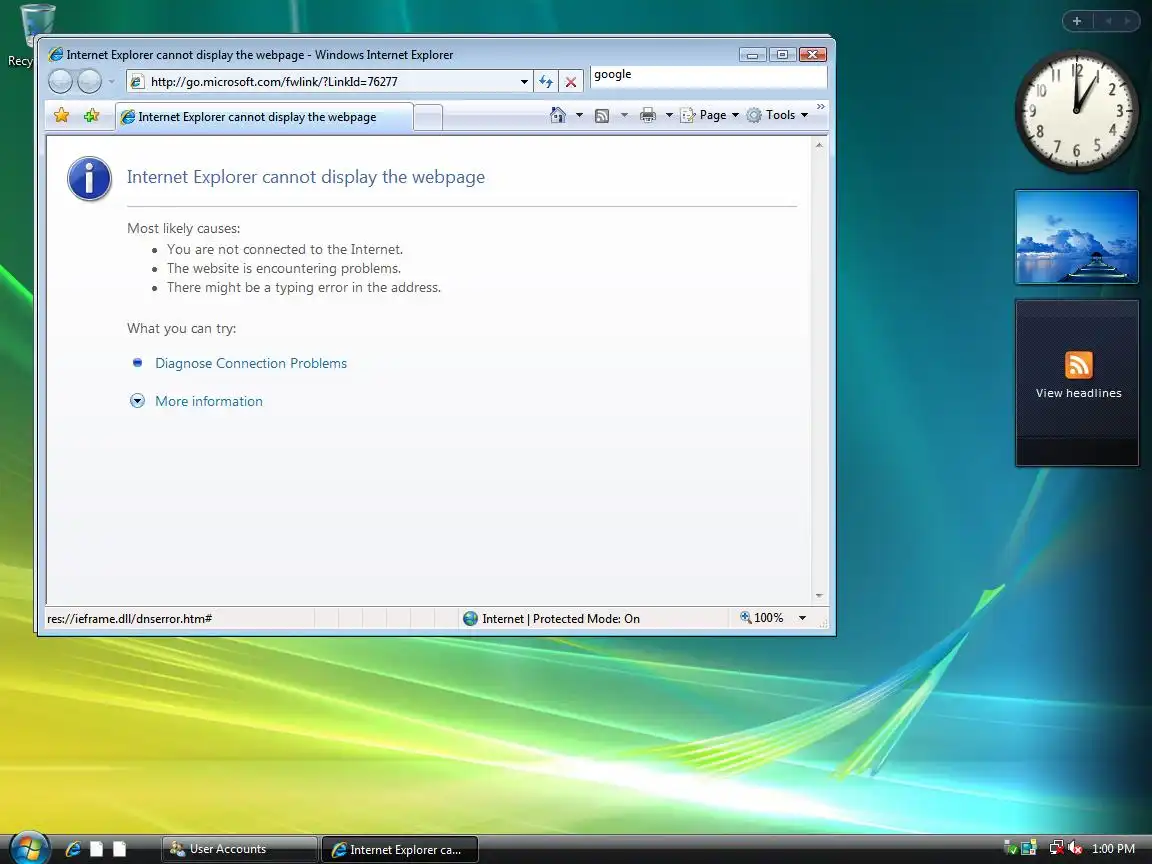Click the vertical scrollbar down arrow
The image size is (1152, 864).
[819, 596]
